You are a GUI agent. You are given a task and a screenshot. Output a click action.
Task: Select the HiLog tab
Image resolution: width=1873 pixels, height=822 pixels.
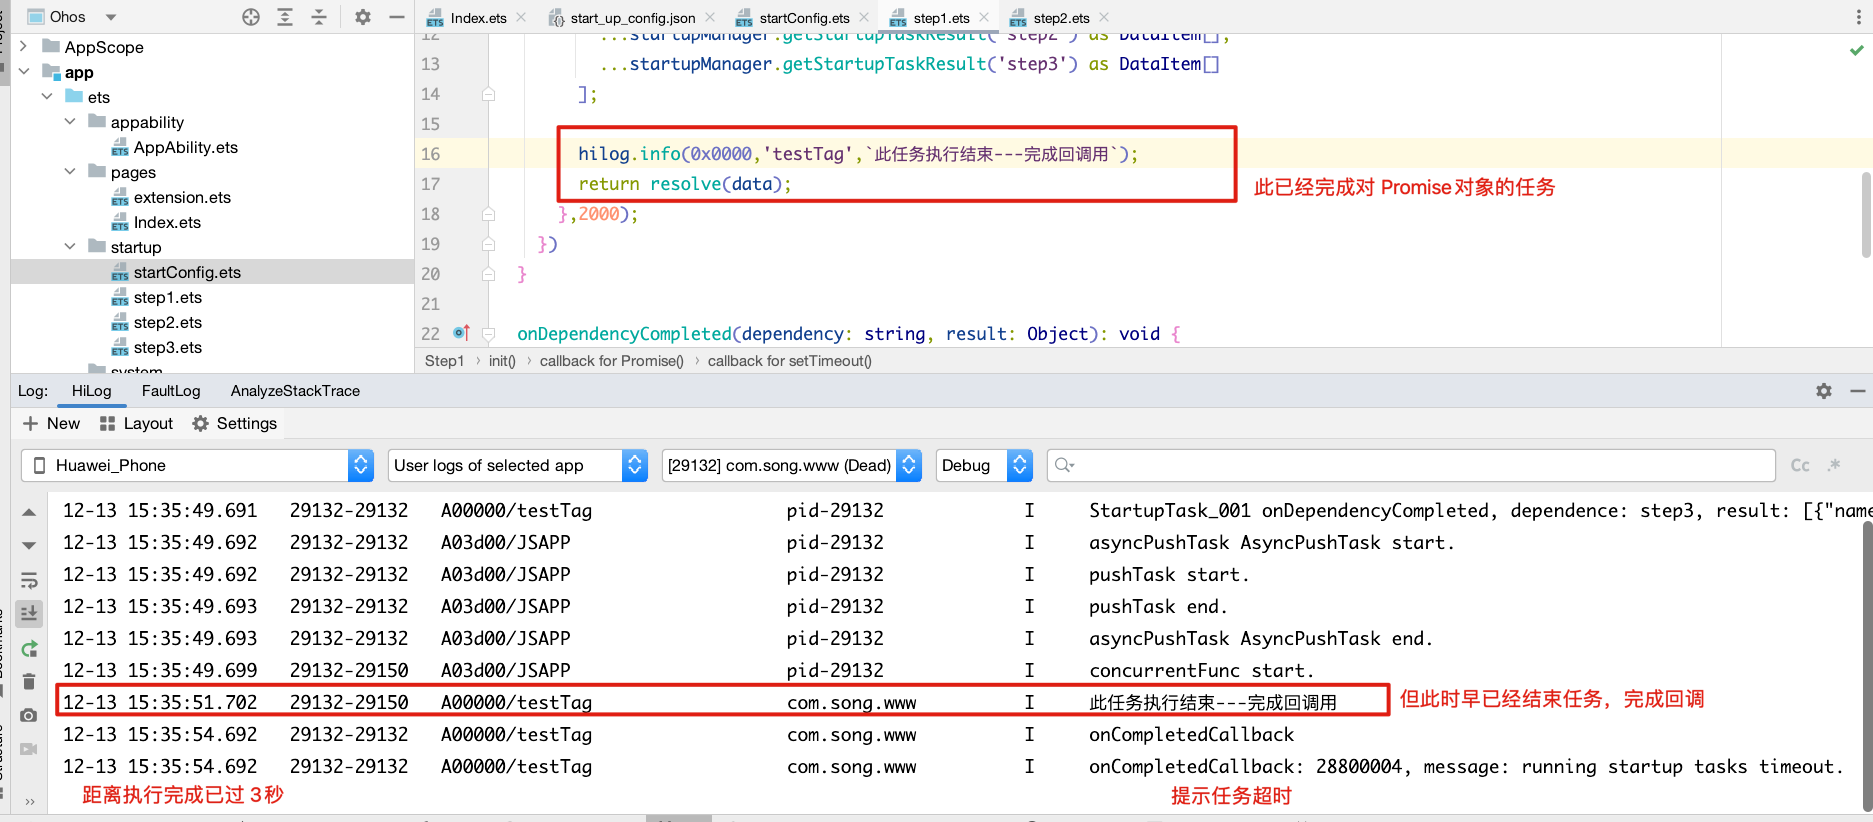(91, 391)
